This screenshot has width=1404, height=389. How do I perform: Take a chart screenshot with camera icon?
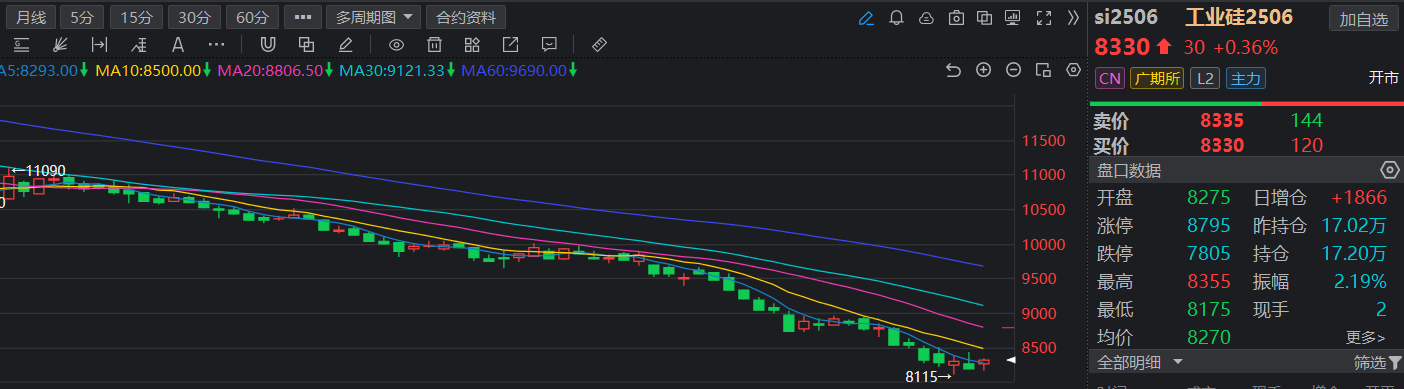pyautogui.click(x=955, y=17)
